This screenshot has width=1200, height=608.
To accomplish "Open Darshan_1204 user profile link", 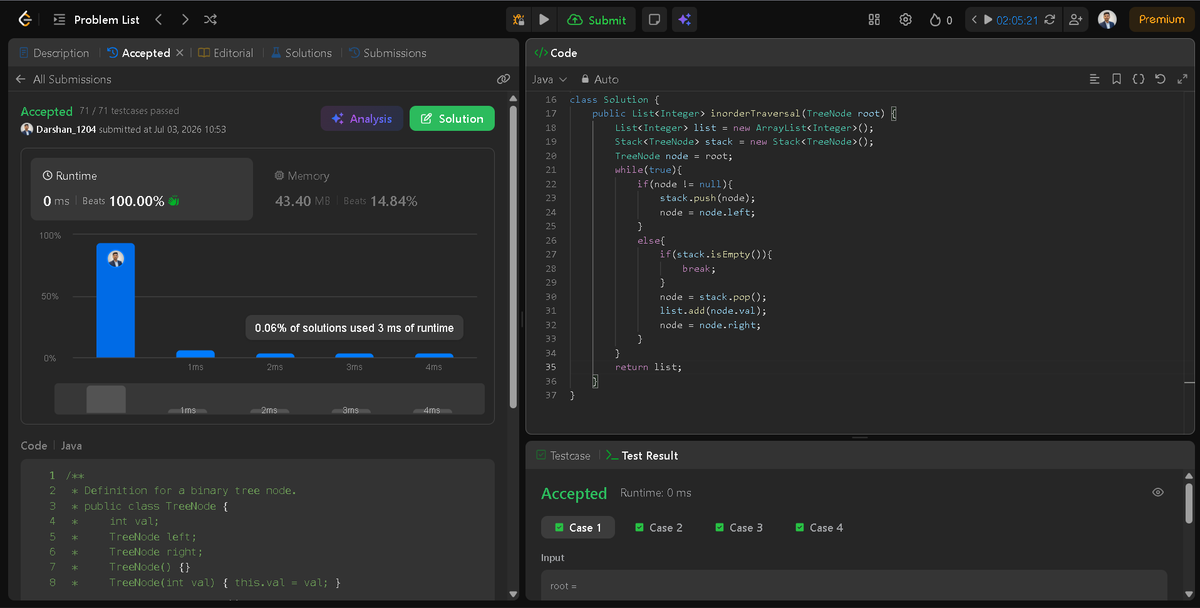I will point(68,129).
